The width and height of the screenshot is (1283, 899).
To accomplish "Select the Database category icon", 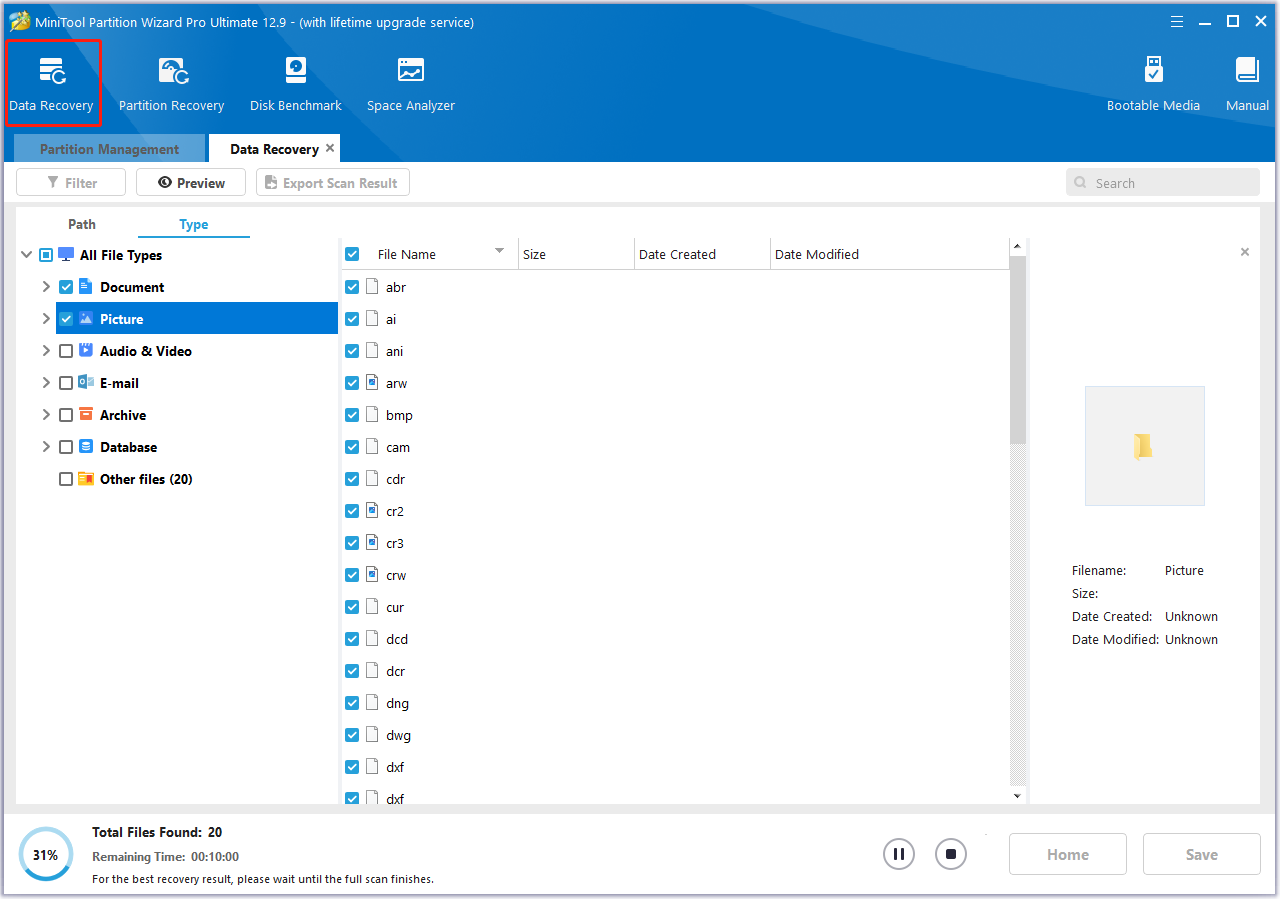I will [x=86, y=446].
